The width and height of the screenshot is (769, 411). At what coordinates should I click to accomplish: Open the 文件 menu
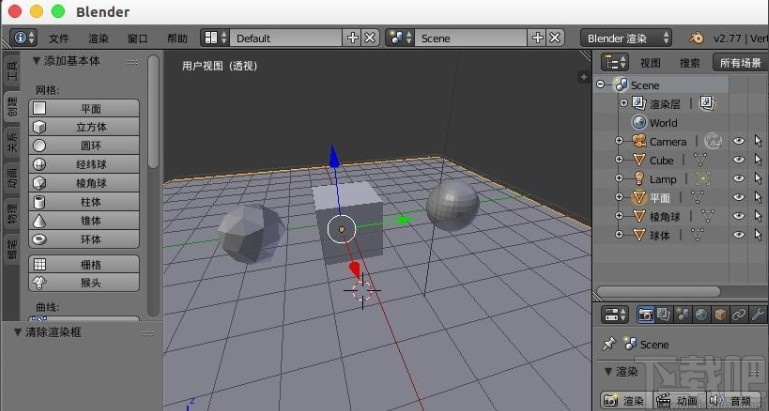[59, 38]
